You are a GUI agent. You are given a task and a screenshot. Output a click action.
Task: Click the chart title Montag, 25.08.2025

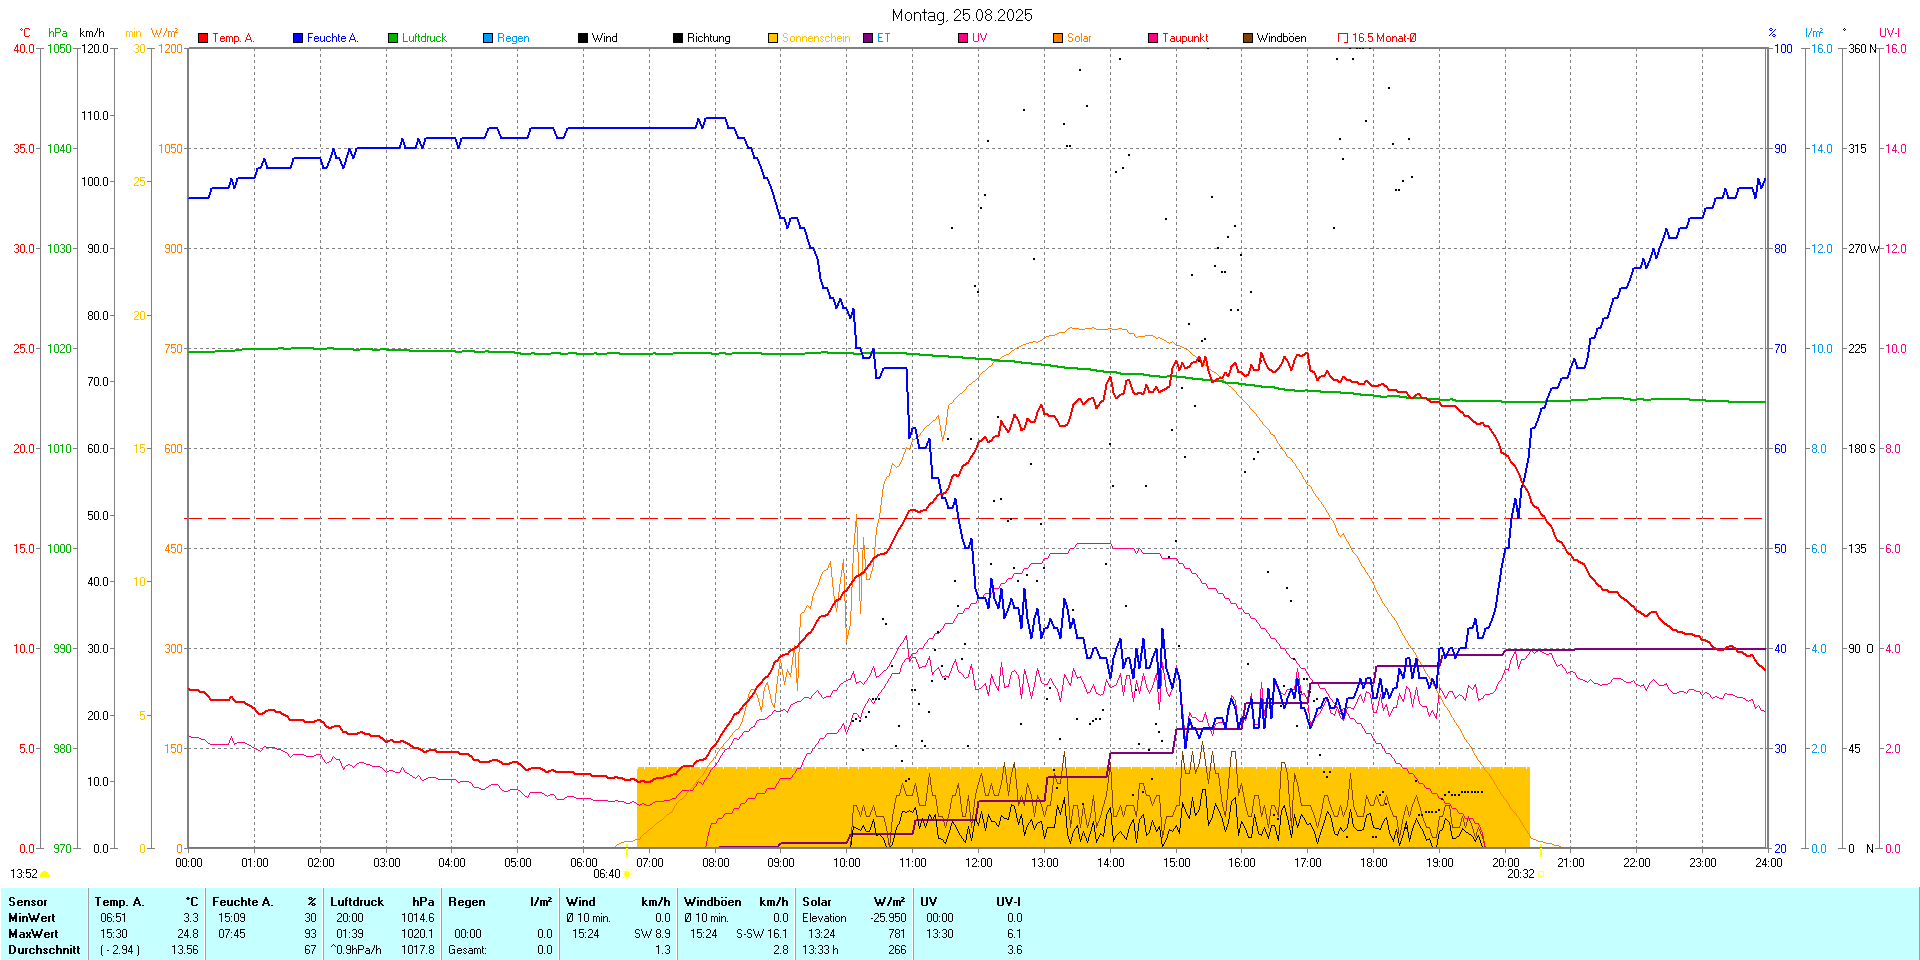coord(961,15)
